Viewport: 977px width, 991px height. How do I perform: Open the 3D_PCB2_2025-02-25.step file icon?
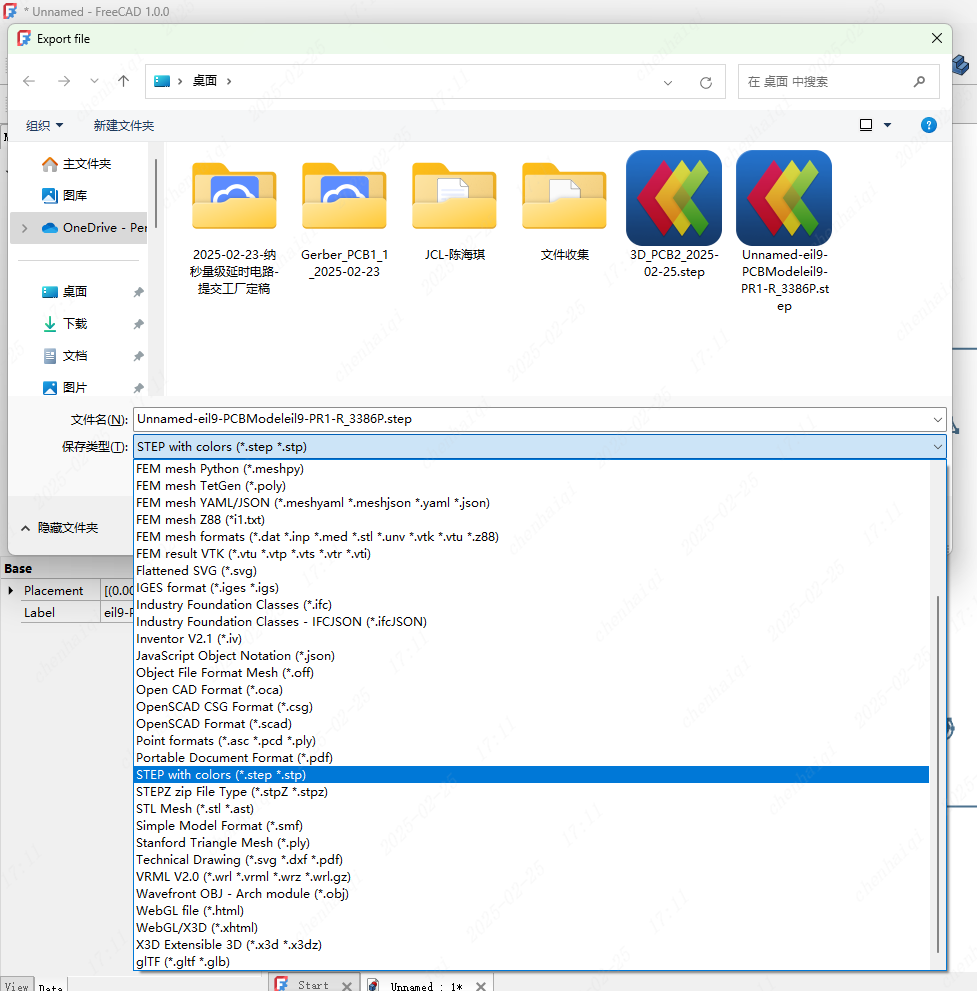click(x=673, y=198)
